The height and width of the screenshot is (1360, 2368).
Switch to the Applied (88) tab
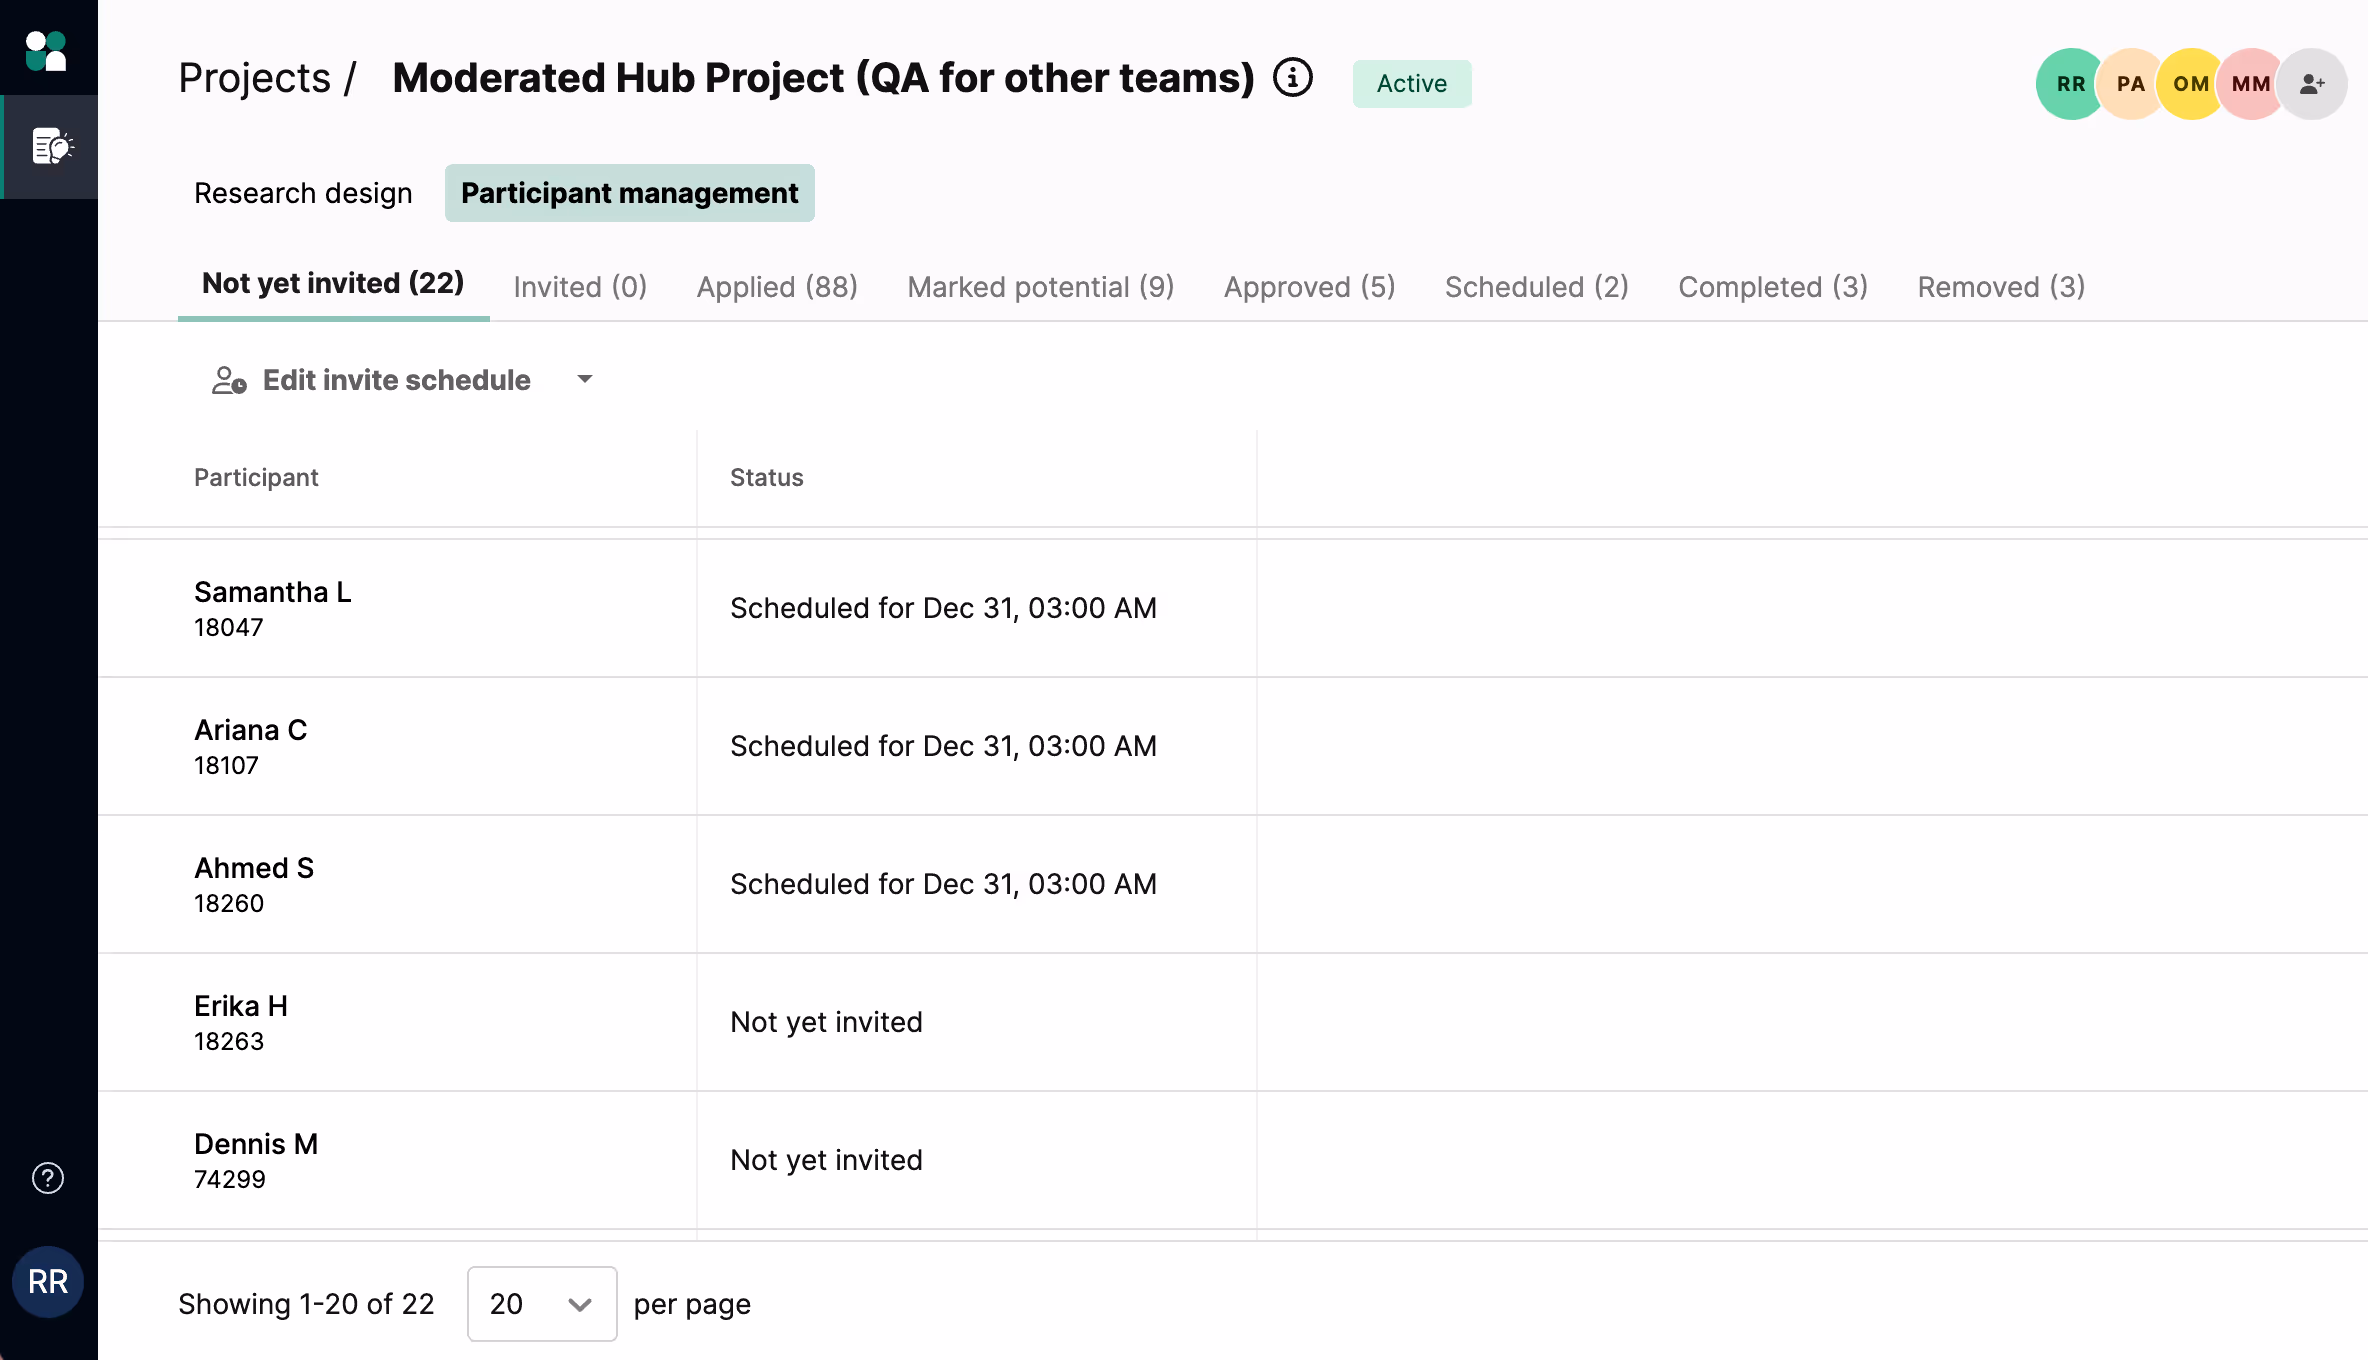pyautogui.click(x=777, y=287)
